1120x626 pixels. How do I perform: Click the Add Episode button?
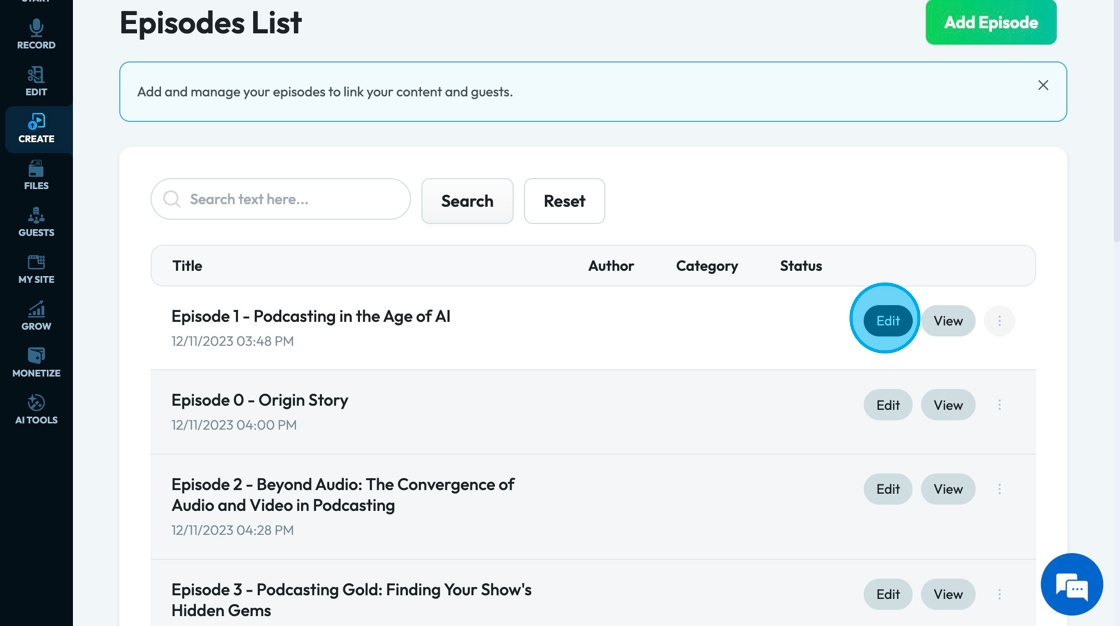(x=990, y=22)
